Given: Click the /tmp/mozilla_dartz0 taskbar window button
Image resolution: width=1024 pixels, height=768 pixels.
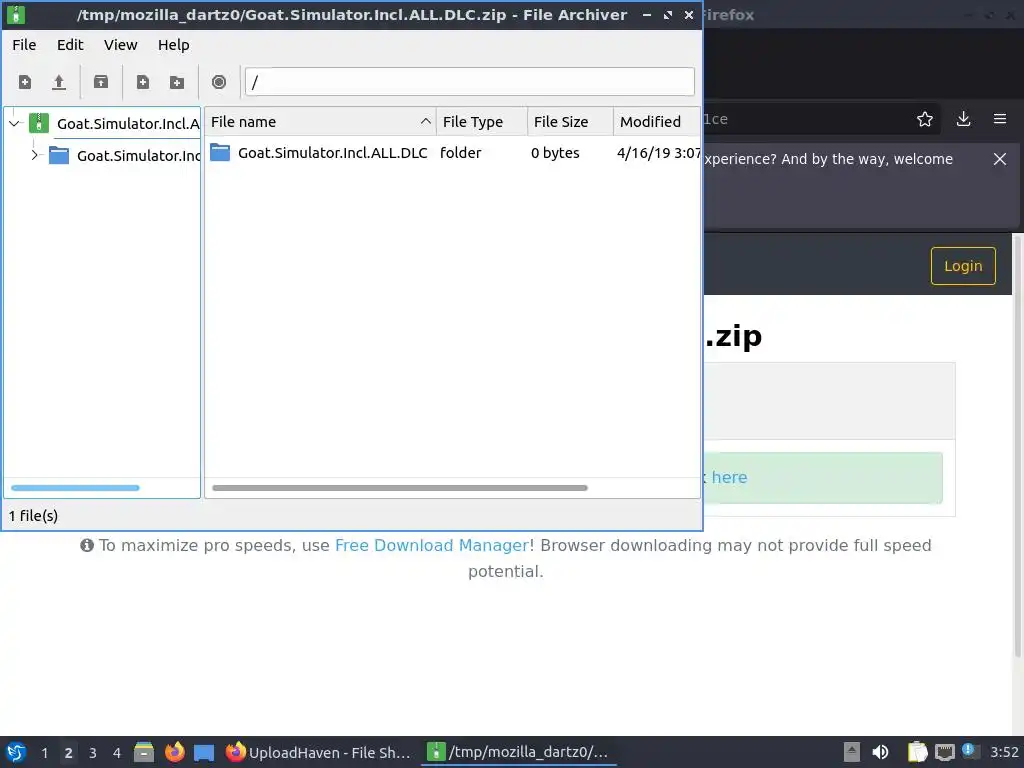Looking at the screenshot, I should point(519,752).
